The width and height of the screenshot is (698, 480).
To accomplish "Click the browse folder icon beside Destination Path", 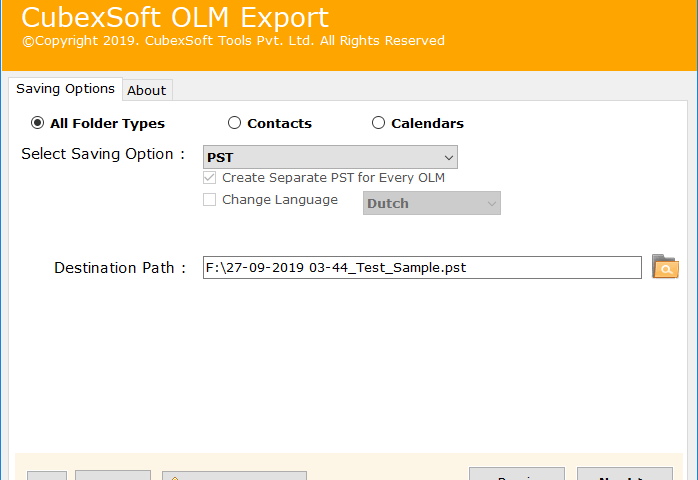I will click(x=665, y=267).
